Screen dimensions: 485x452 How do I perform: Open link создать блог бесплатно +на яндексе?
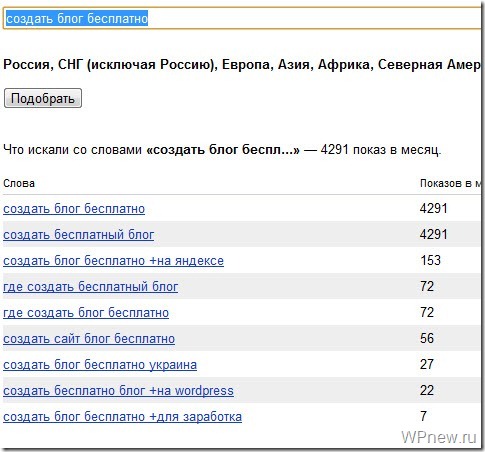tap(113, 261)
